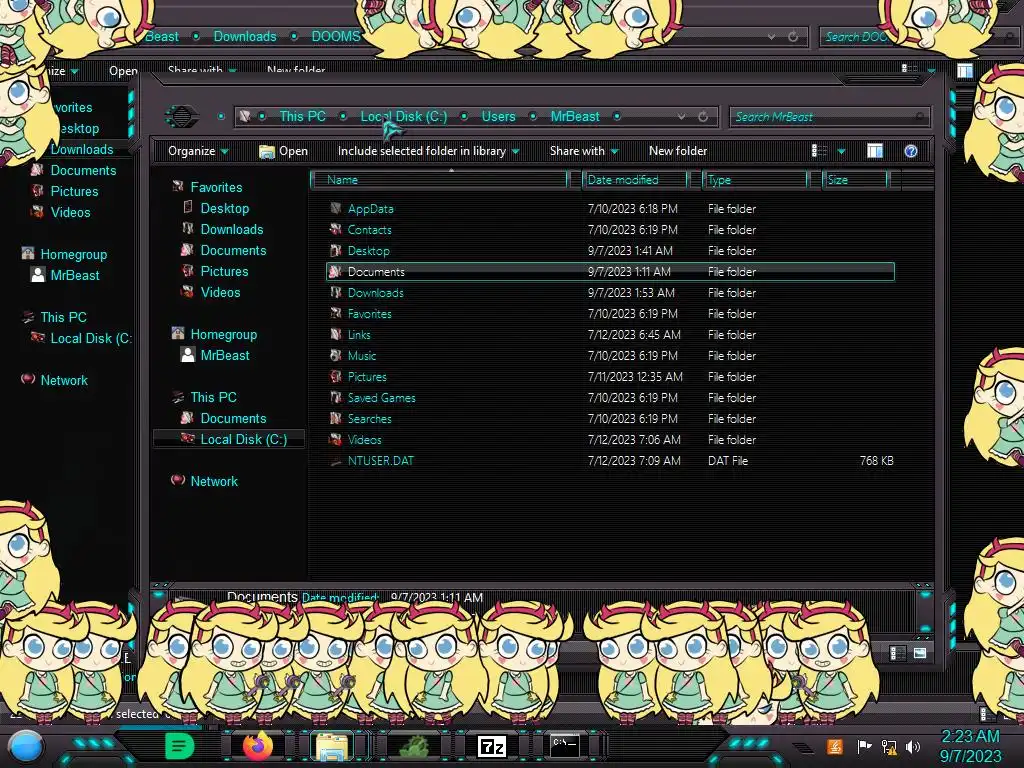Open the green notes app in taskbar

(179, 746)
